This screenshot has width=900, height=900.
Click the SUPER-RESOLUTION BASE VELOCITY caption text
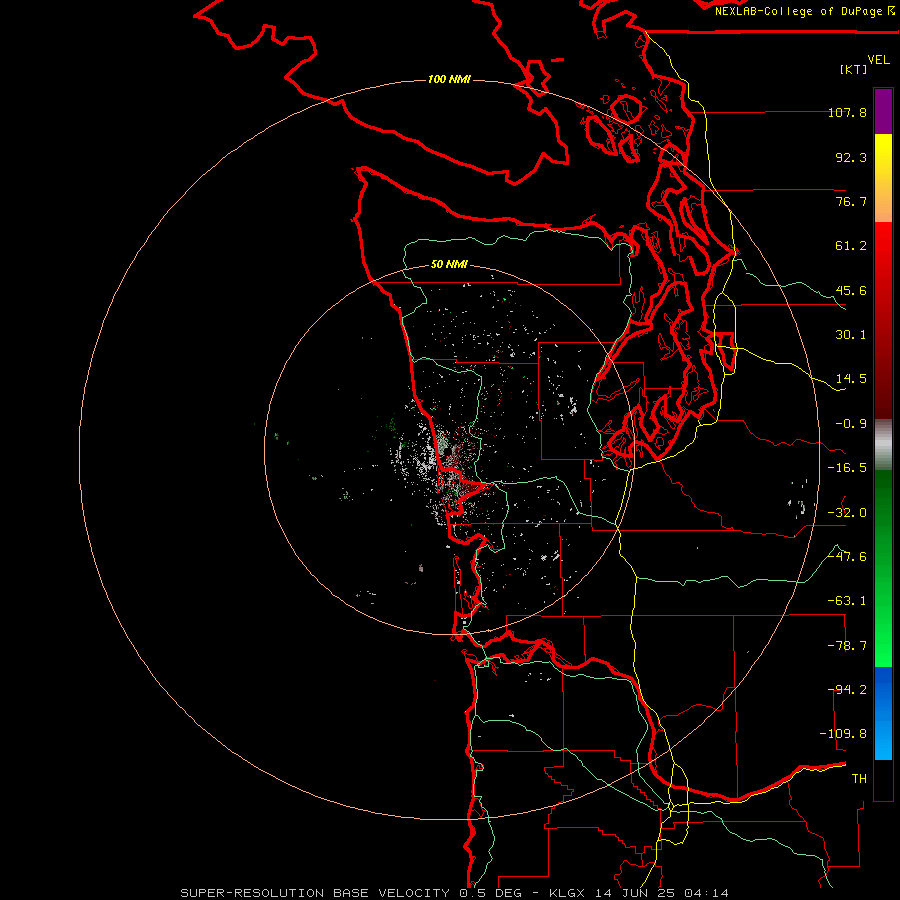(x=315, y=893)
